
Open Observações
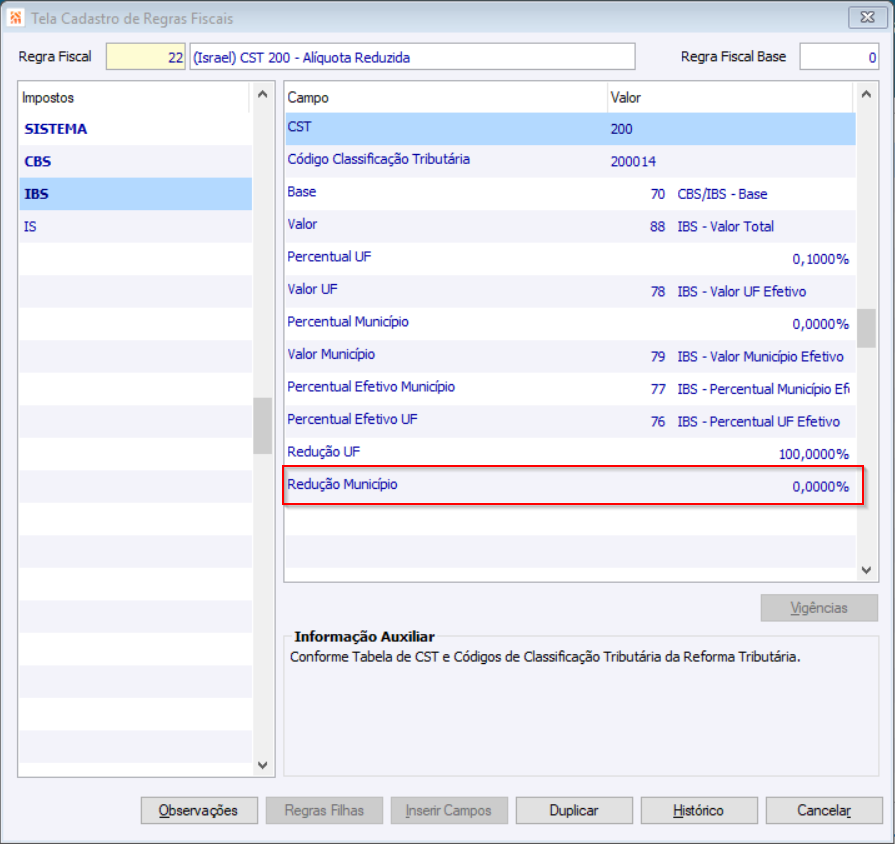coord(199,810)
